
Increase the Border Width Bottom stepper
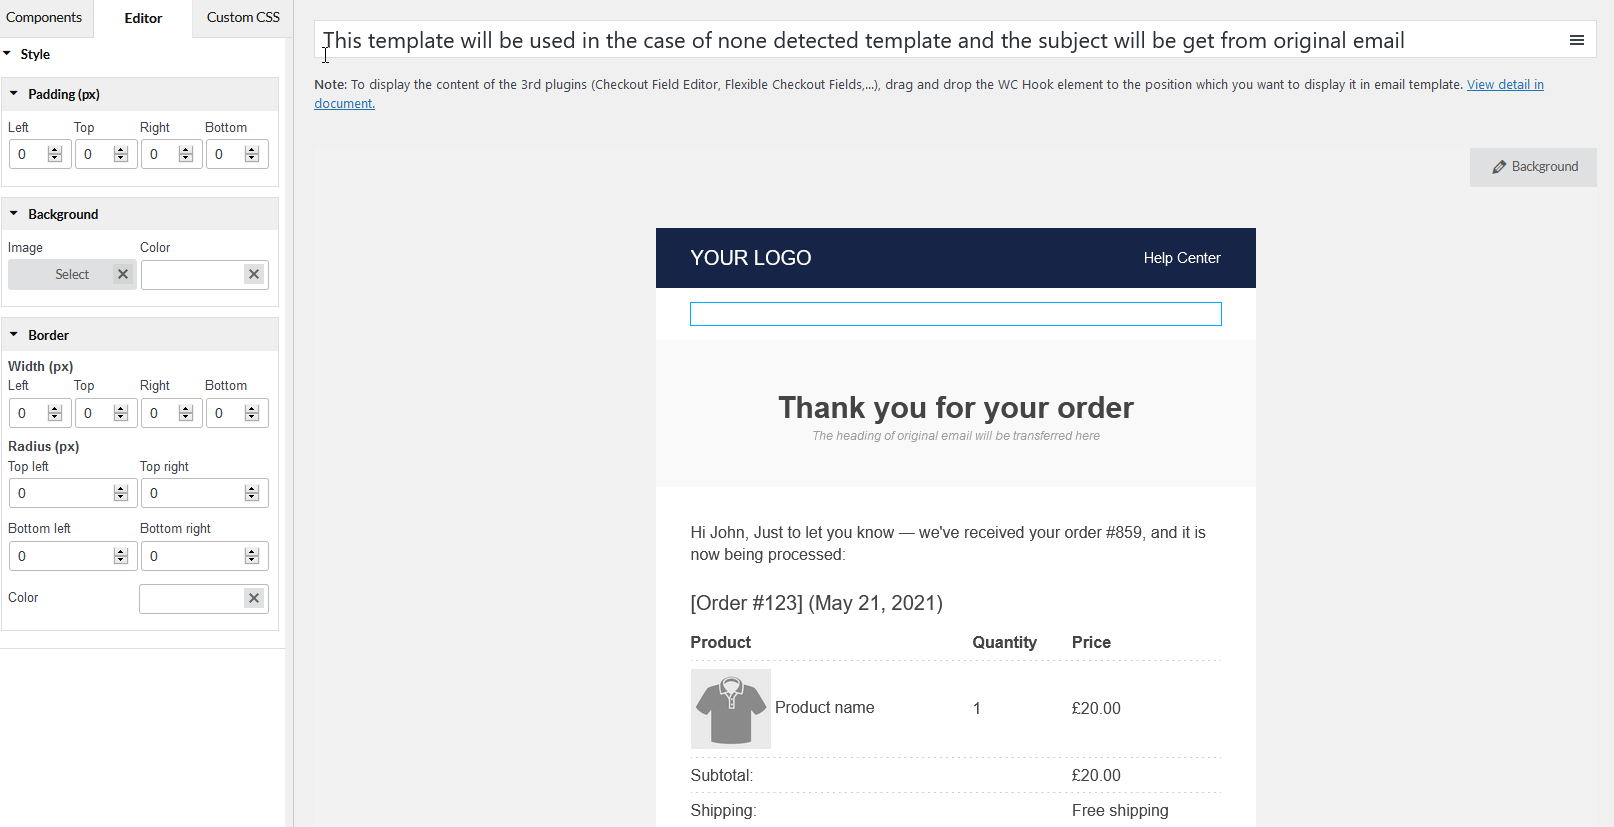(x=252, y=409)
